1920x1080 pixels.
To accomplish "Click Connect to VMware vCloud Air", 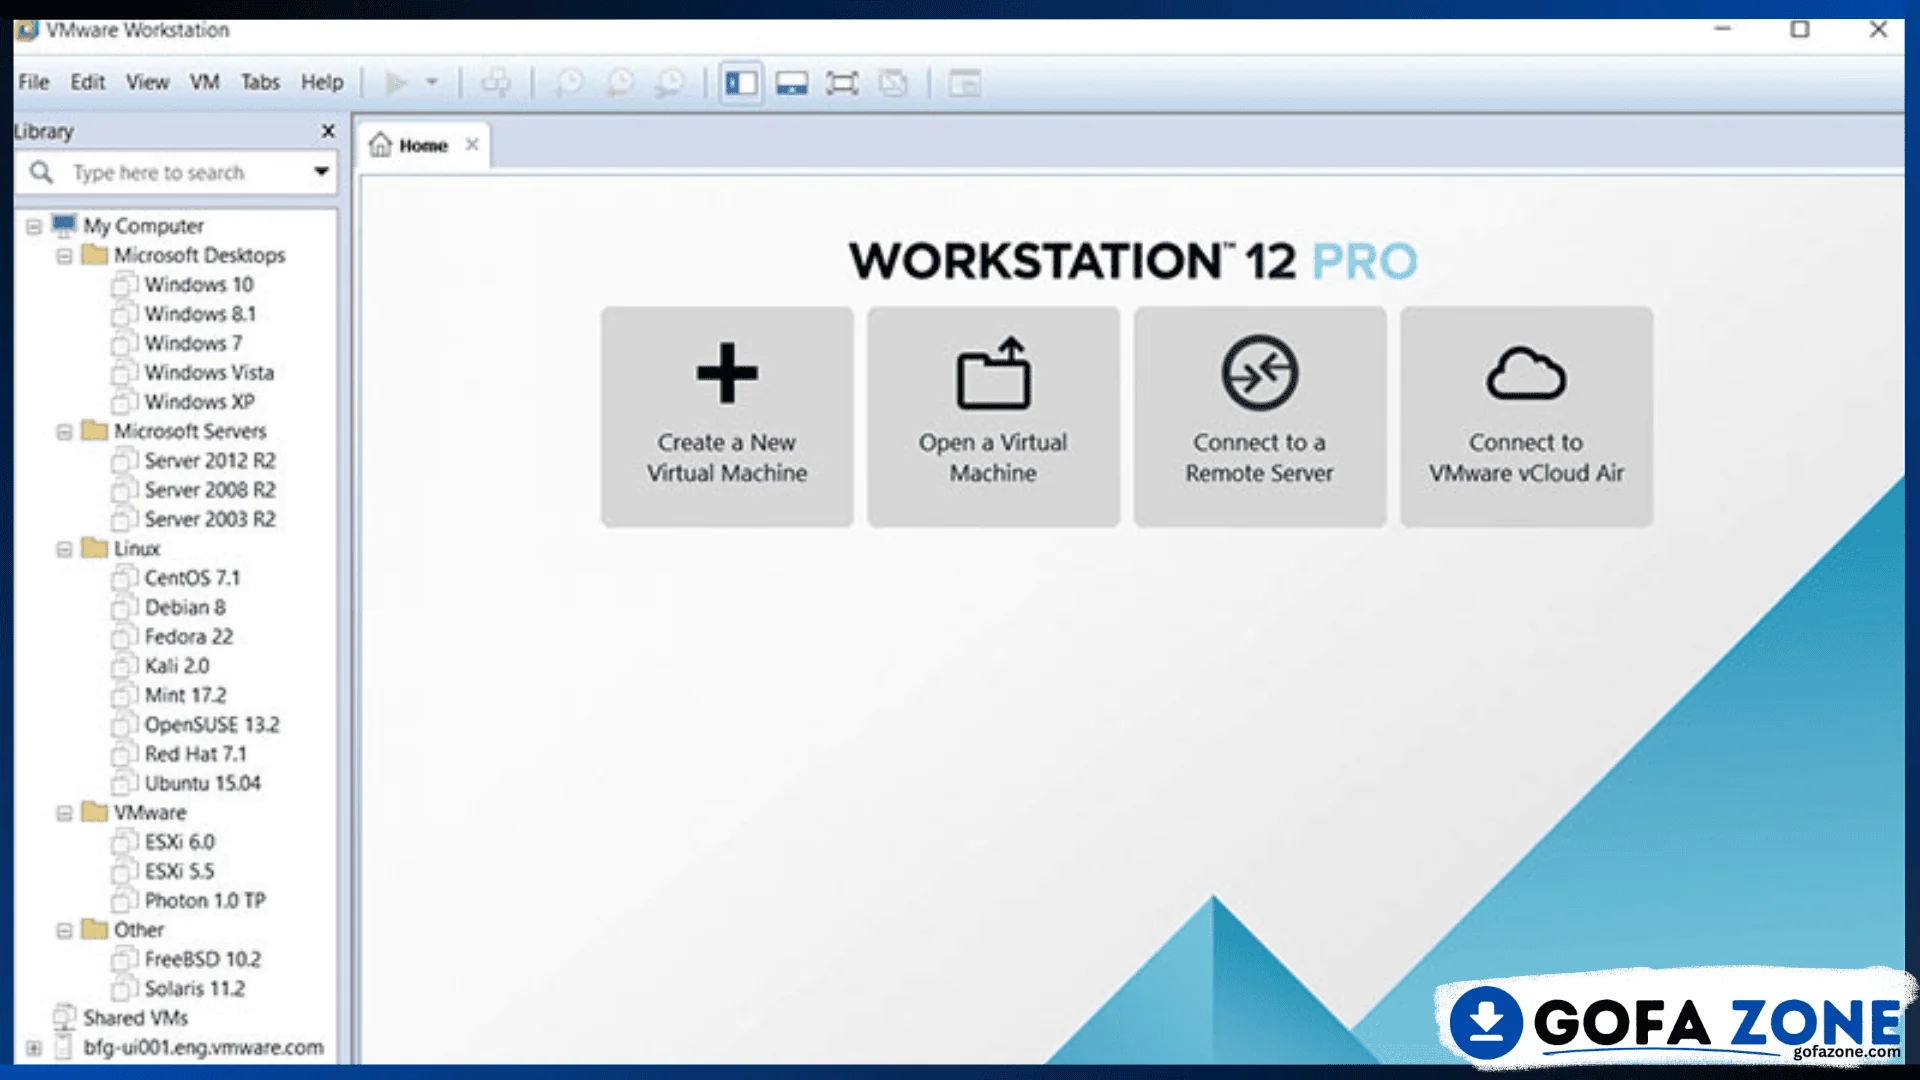I will [x=1526, y=416].
